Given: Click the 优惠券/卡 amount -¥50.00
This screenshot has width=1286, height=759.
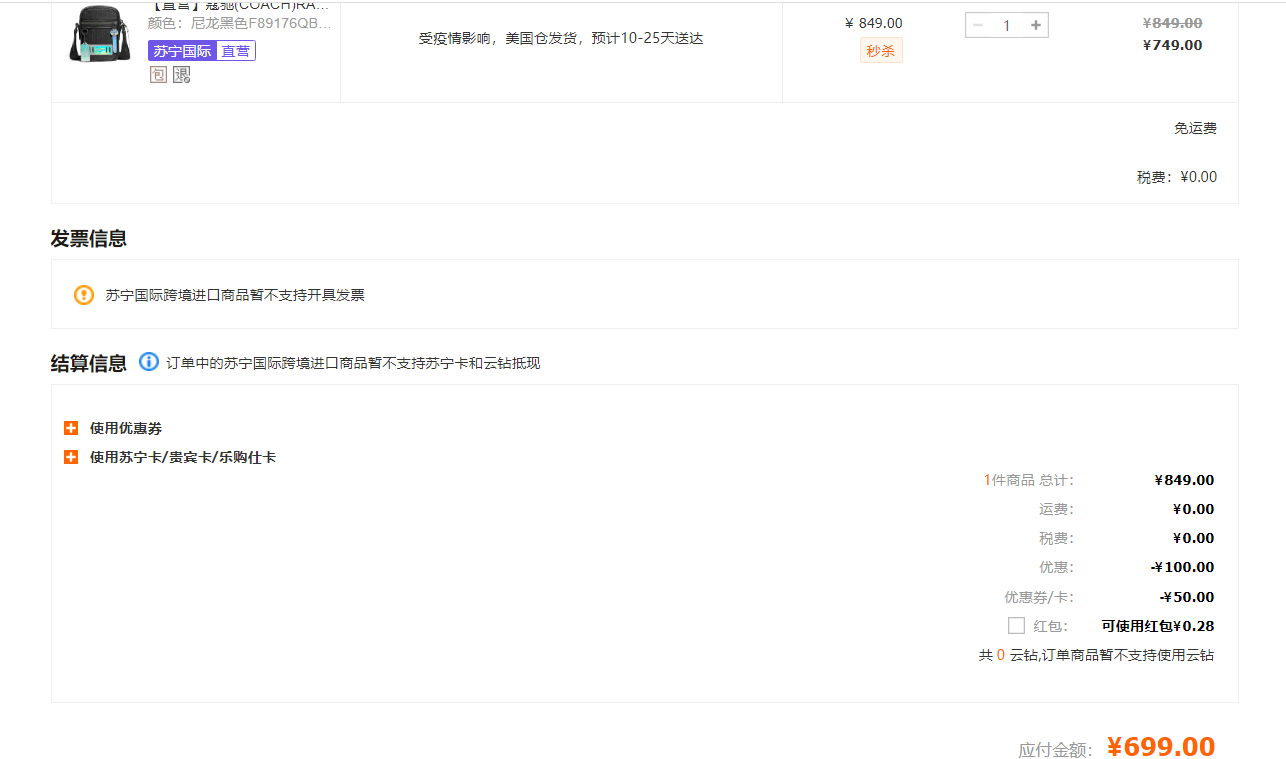Looking at the screenshot, I should (x=1187, y=597).
